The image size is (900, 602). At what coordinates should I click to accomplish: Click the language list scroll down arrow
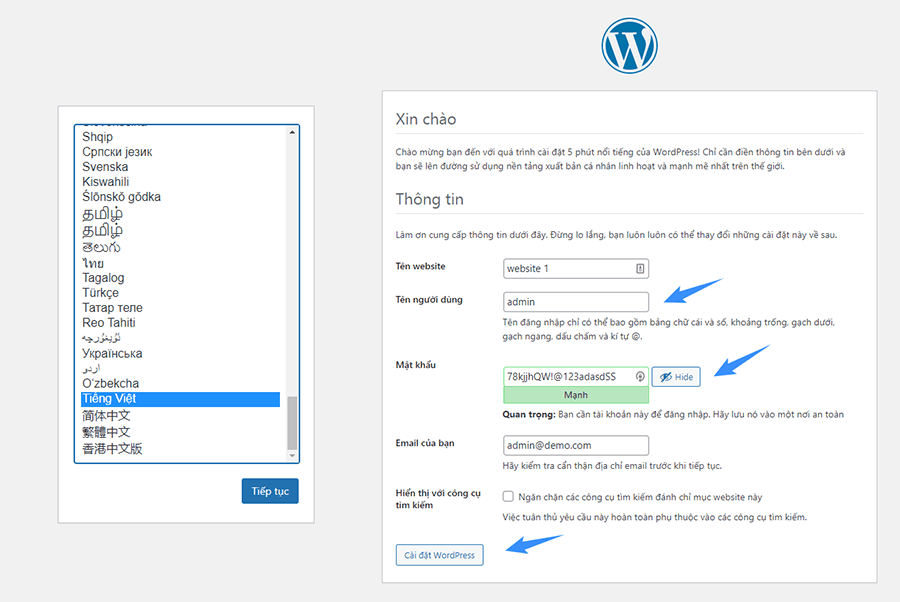click(x=292, y=455)
